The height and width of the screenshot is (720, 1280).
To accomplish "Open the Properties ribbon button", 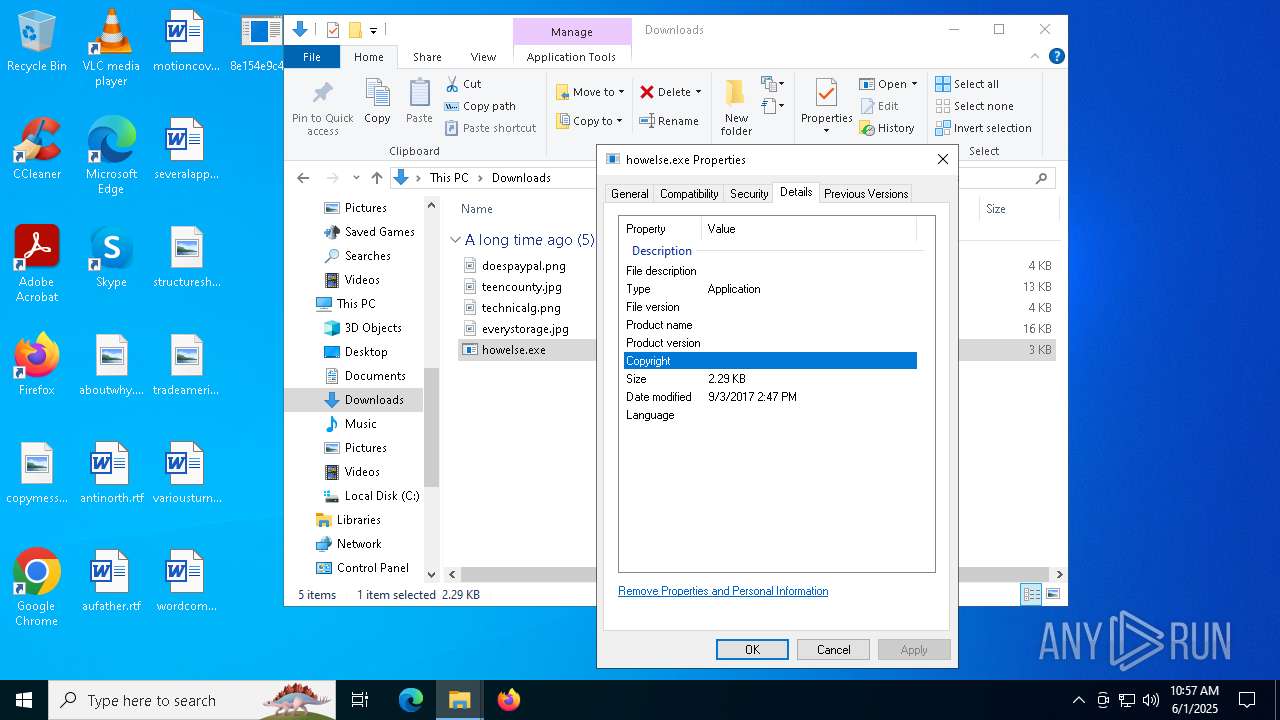I will [x=826, y=107].
